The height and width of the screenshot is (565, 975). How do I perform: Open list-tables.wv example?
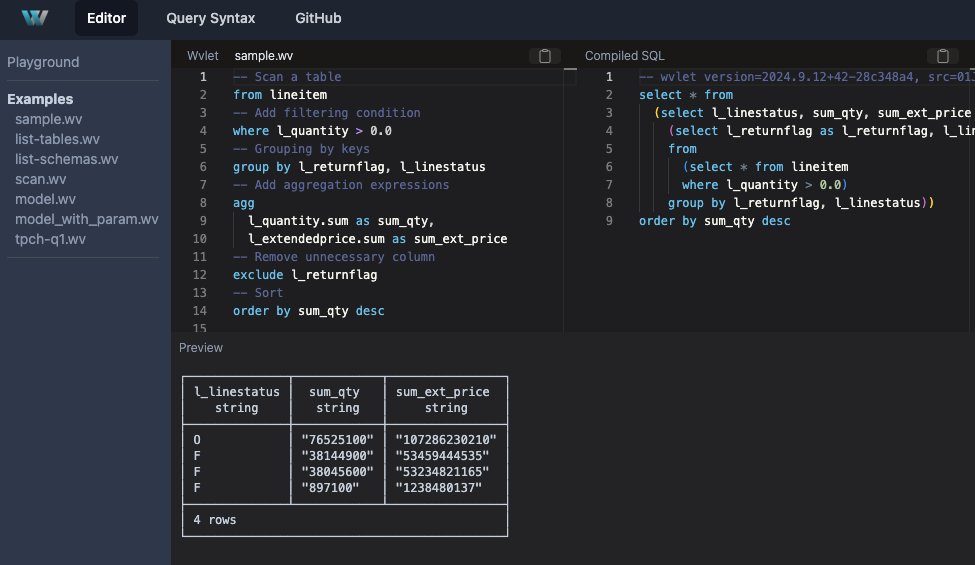tap(57, 139)
